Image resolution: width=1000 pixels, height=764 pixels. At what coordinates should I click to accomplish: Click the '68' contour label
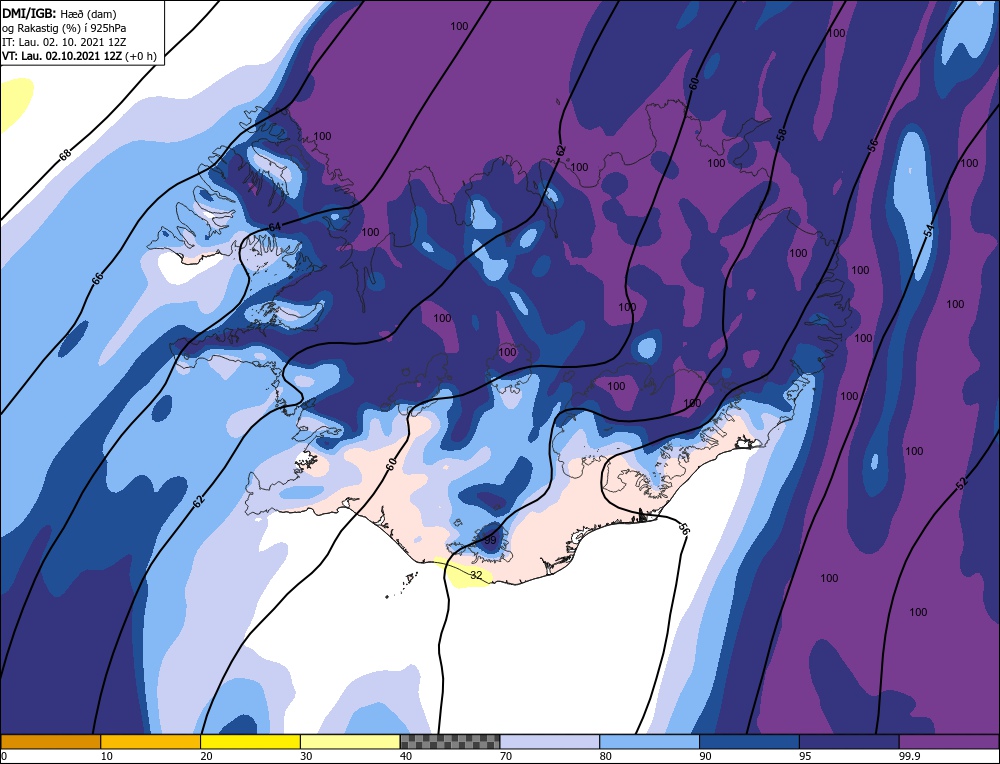pos(65,154)
